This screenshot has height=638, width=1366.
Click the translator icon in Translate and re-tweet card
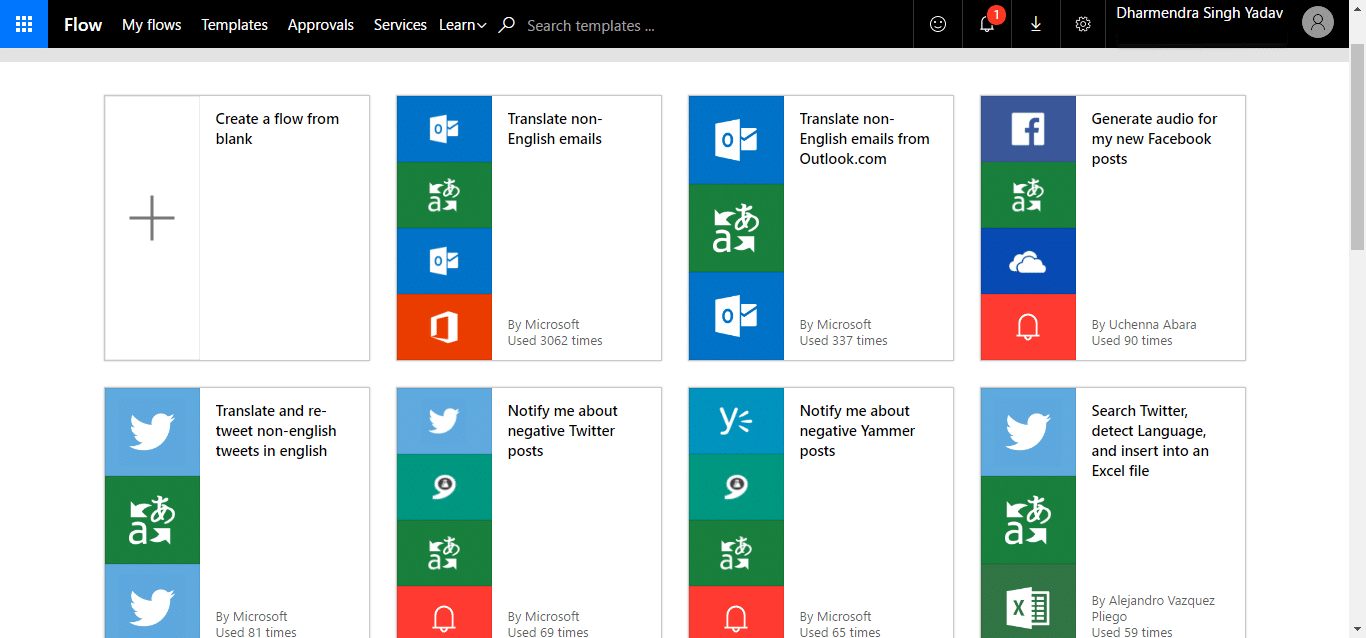tap(152, 520)
